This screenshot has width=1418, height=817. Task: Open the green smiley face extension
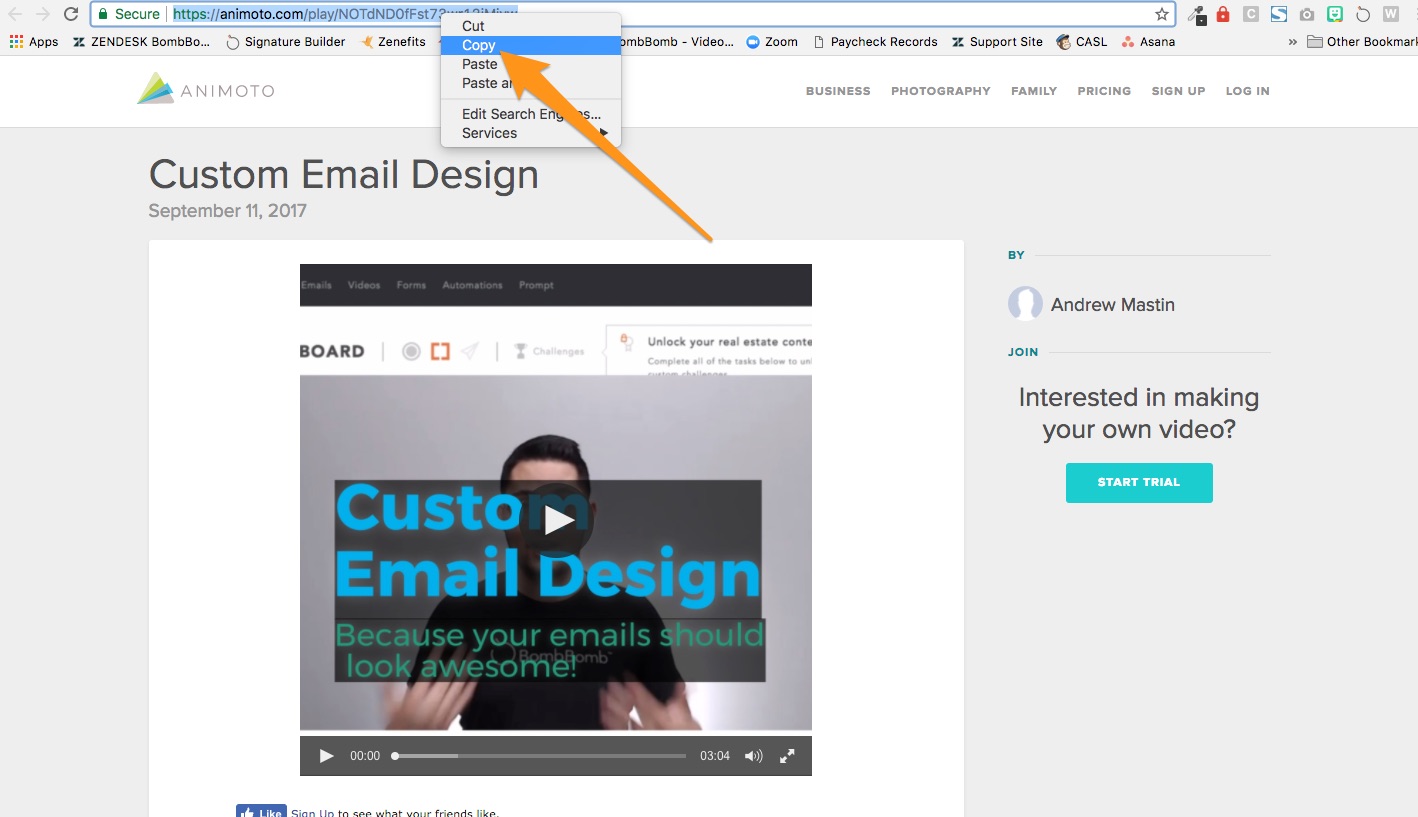[x=1334, y=14]
